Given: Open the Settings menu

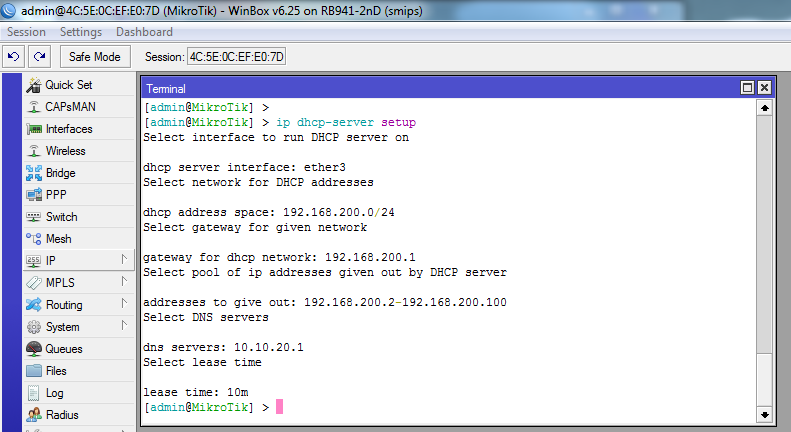Looking at the screenshot, I should tap(81, 32).
